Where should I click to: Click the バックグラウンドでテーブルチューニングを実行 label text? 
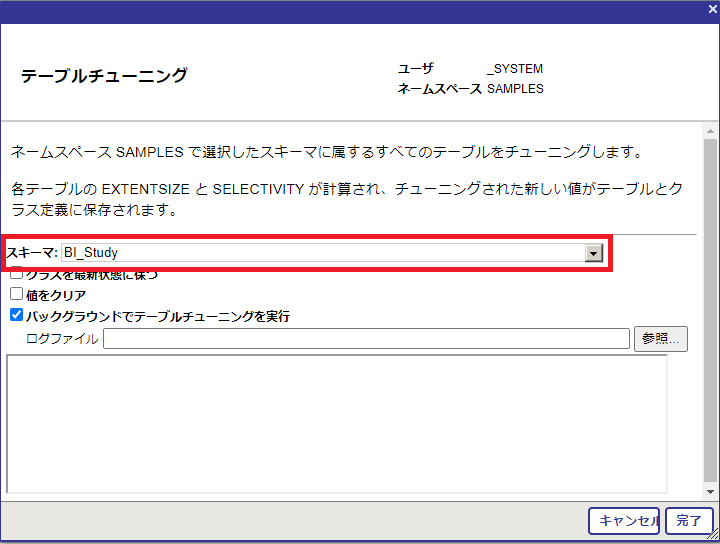point(158,316)
